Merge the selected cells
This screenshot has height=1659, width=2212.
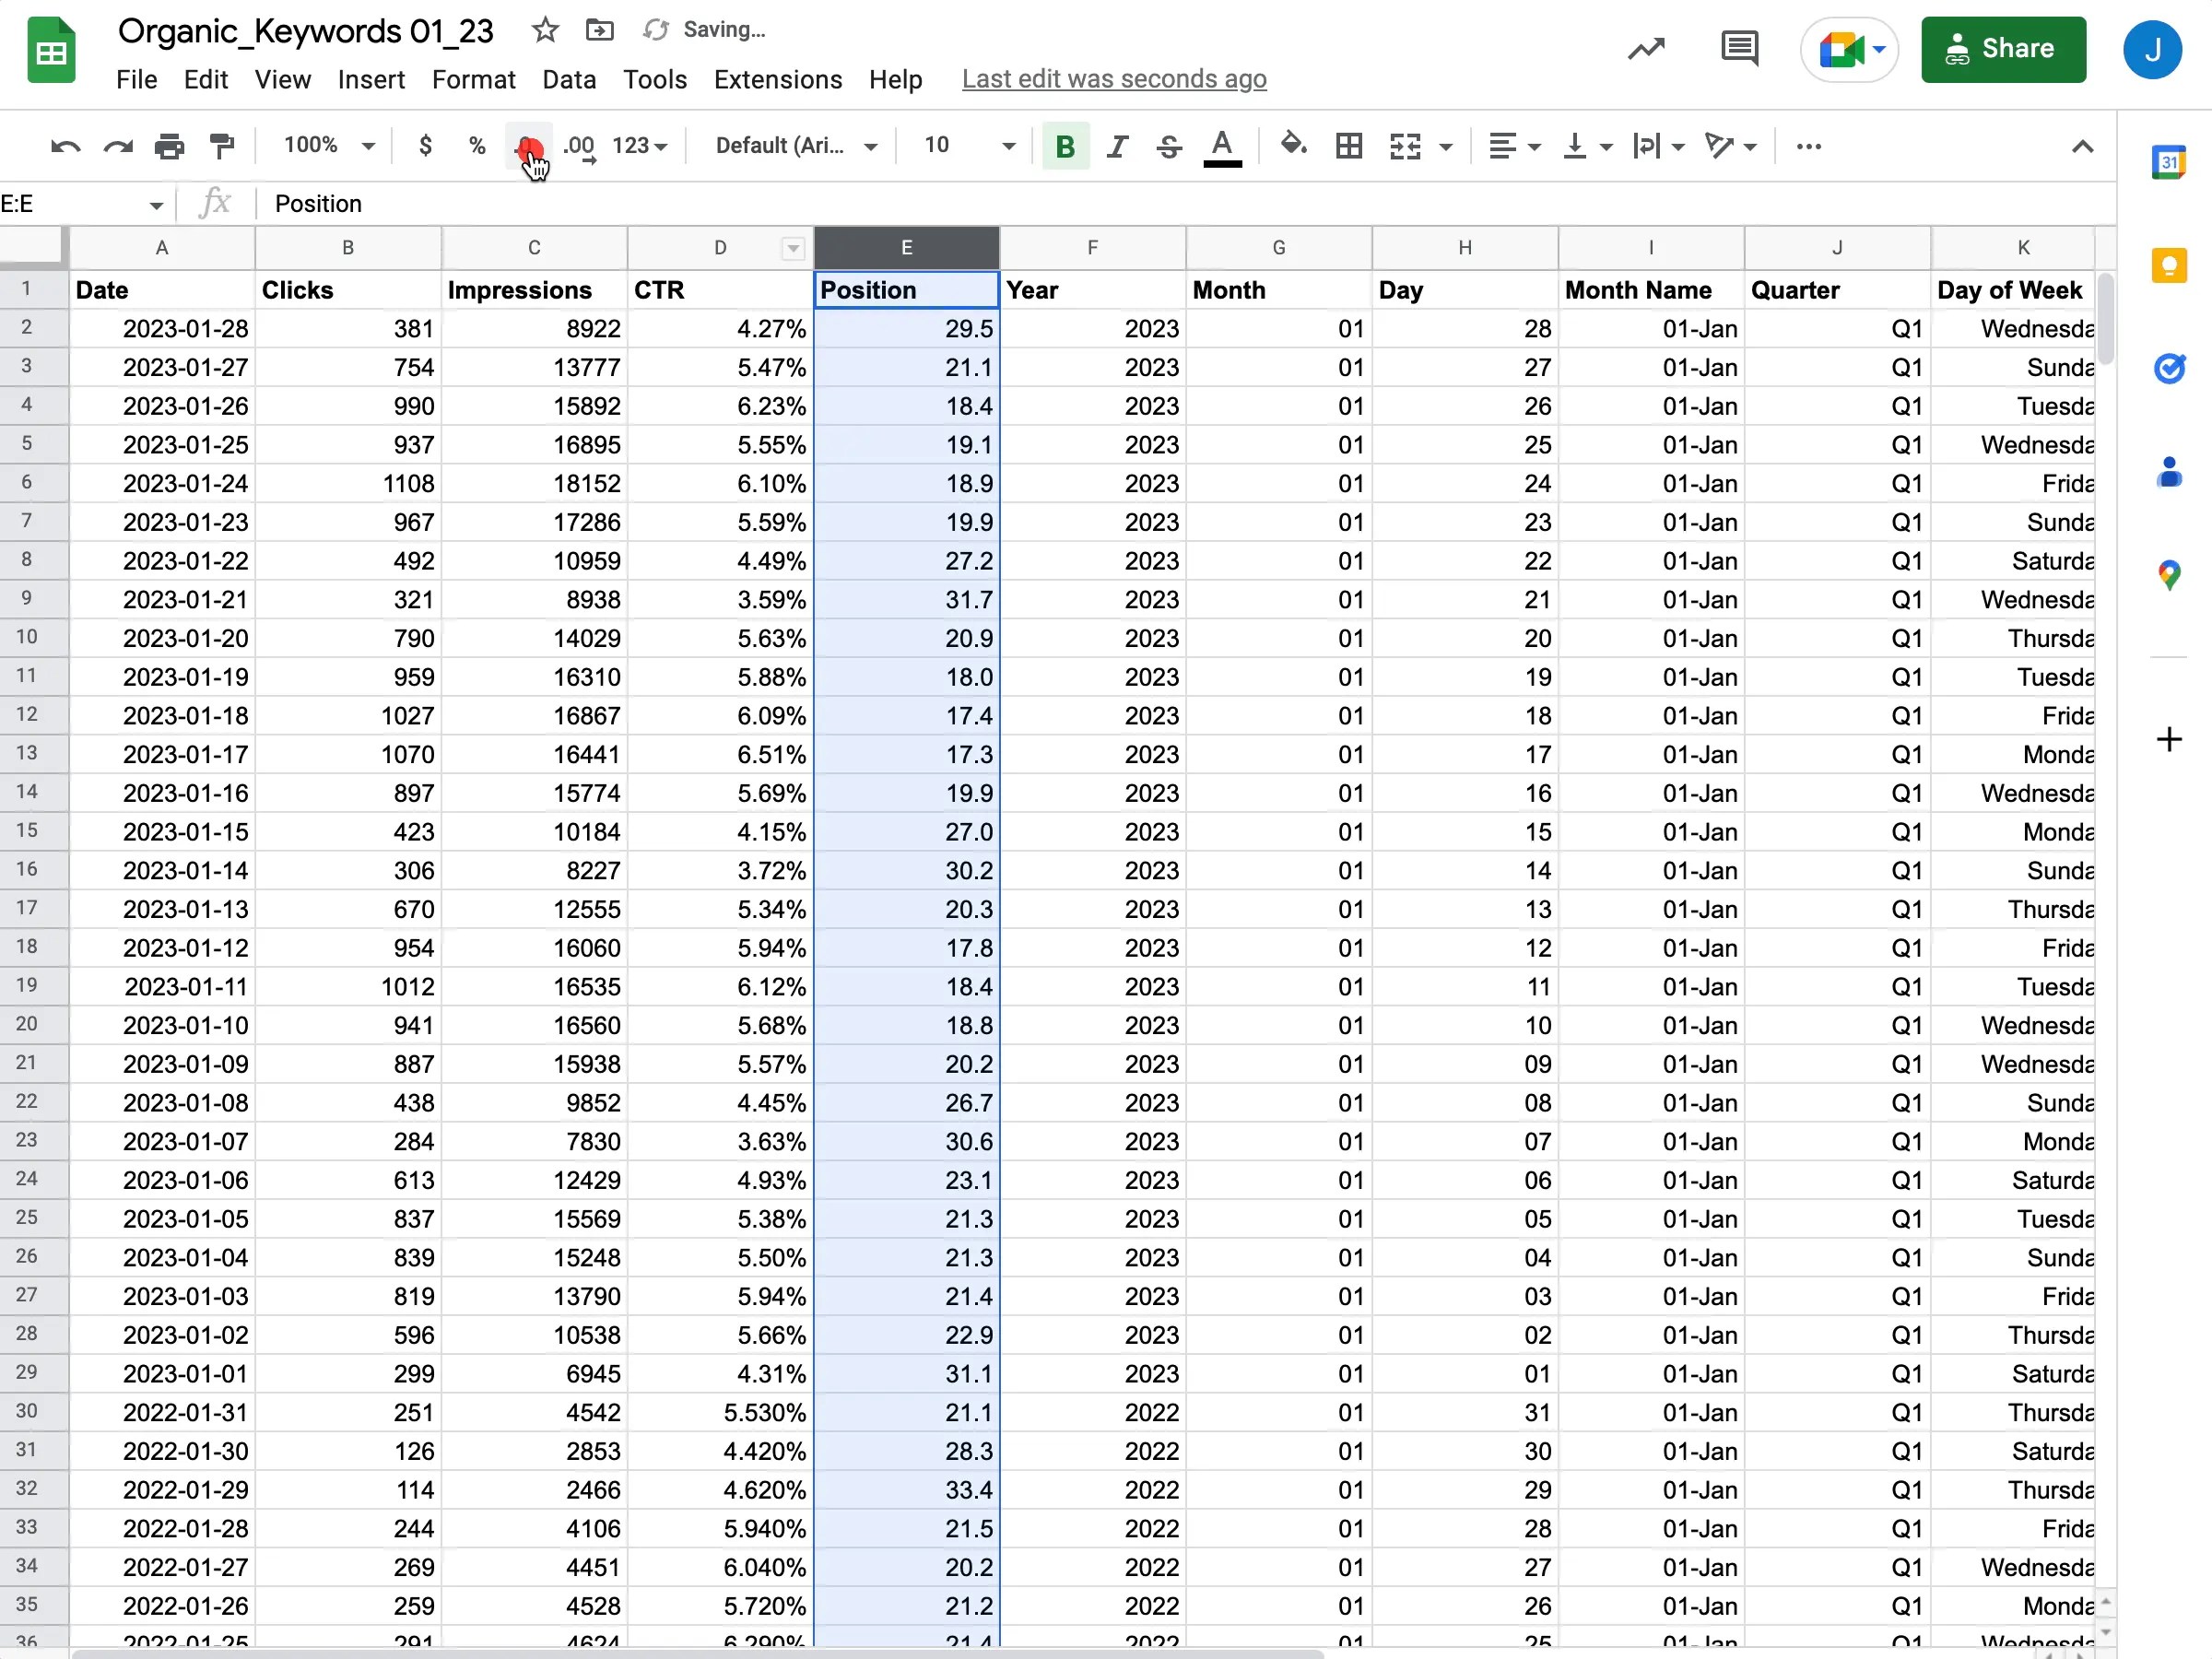tap(1404, 146)
